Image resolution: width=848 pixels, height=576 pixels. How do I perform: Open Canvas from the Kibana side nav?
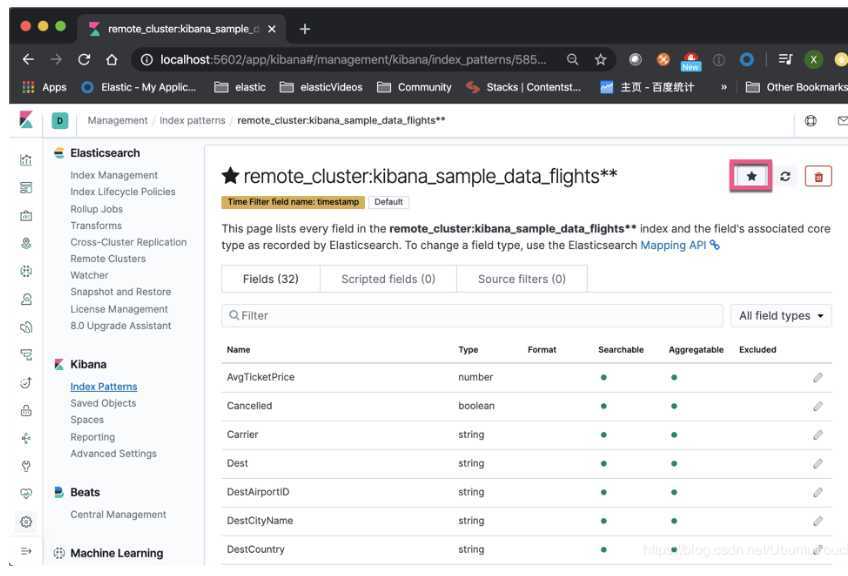(26, 215)
